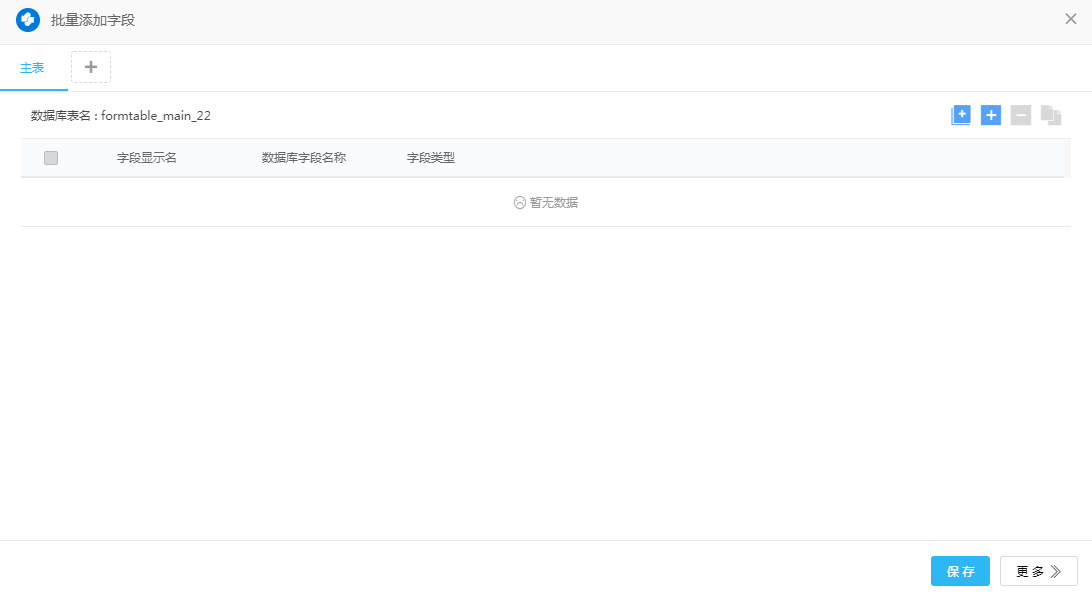This screenshot has height=596, width=1092.
Task: Click the sad face empty-data icon
Action: point(520,202)
